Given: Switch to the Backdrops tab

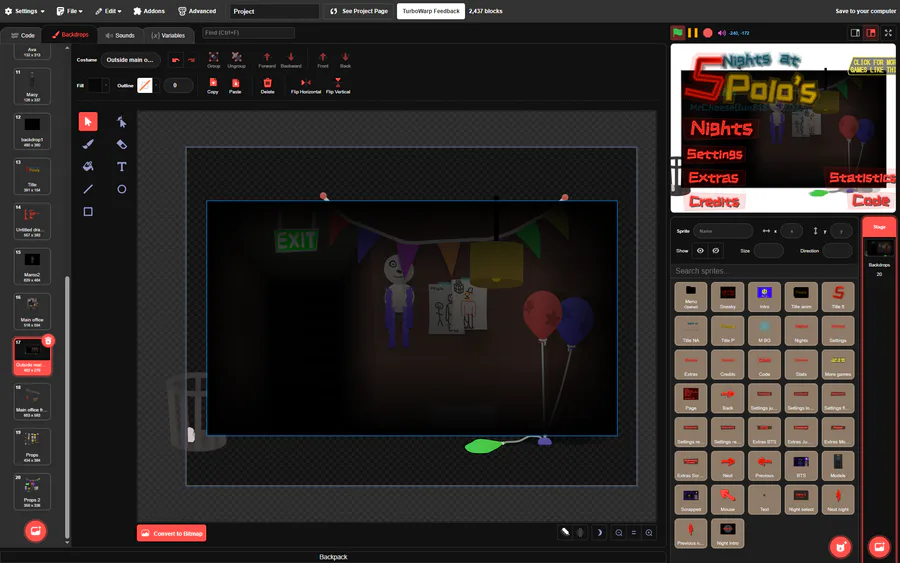Looking at the screenshot, I should point(71,35).
